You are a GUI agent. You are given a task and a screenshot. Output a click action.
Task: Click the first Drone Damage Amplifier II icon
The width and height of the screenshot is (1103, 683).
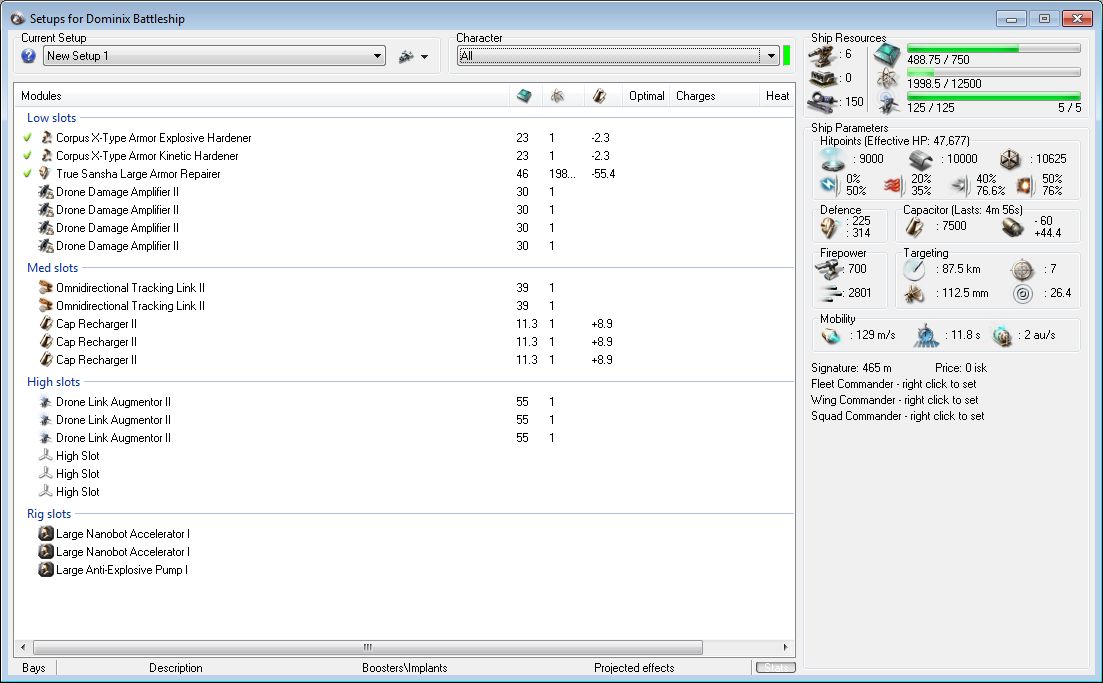tap(46, 191)
